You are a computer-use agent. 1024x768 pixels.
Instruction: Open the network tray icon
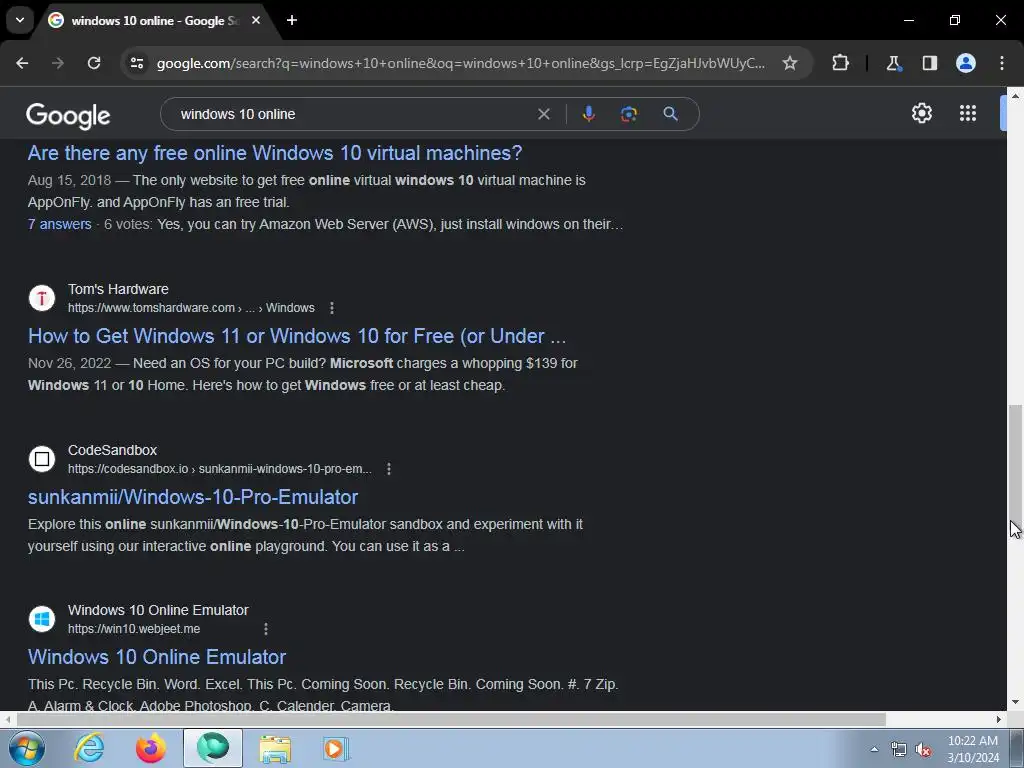(899, 750)
